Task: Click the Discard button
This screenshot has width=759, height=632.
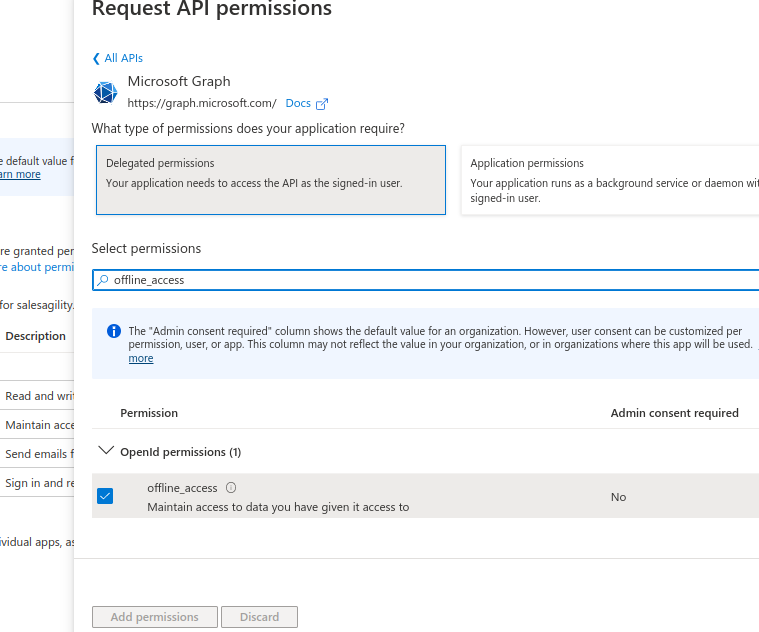Action: click(259, 617)
